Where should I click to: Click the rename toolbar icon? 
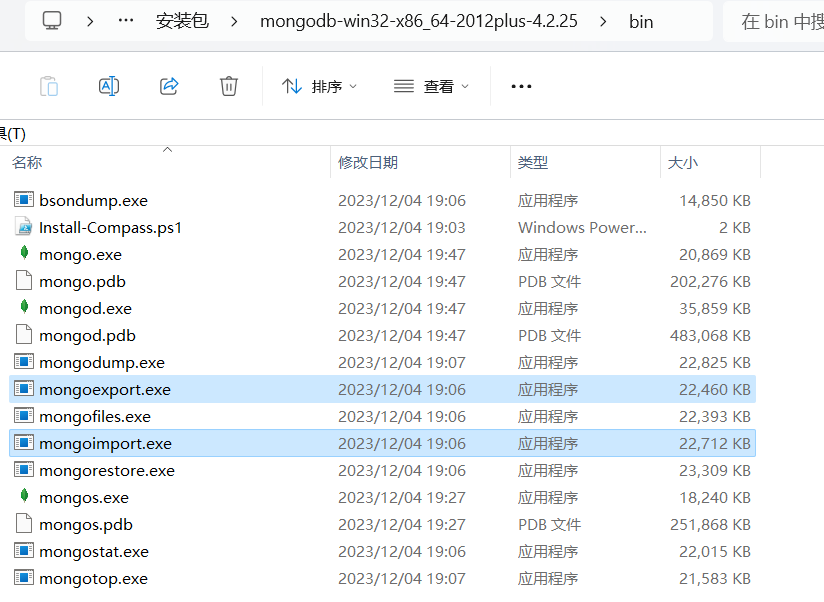tap(109, 86)
